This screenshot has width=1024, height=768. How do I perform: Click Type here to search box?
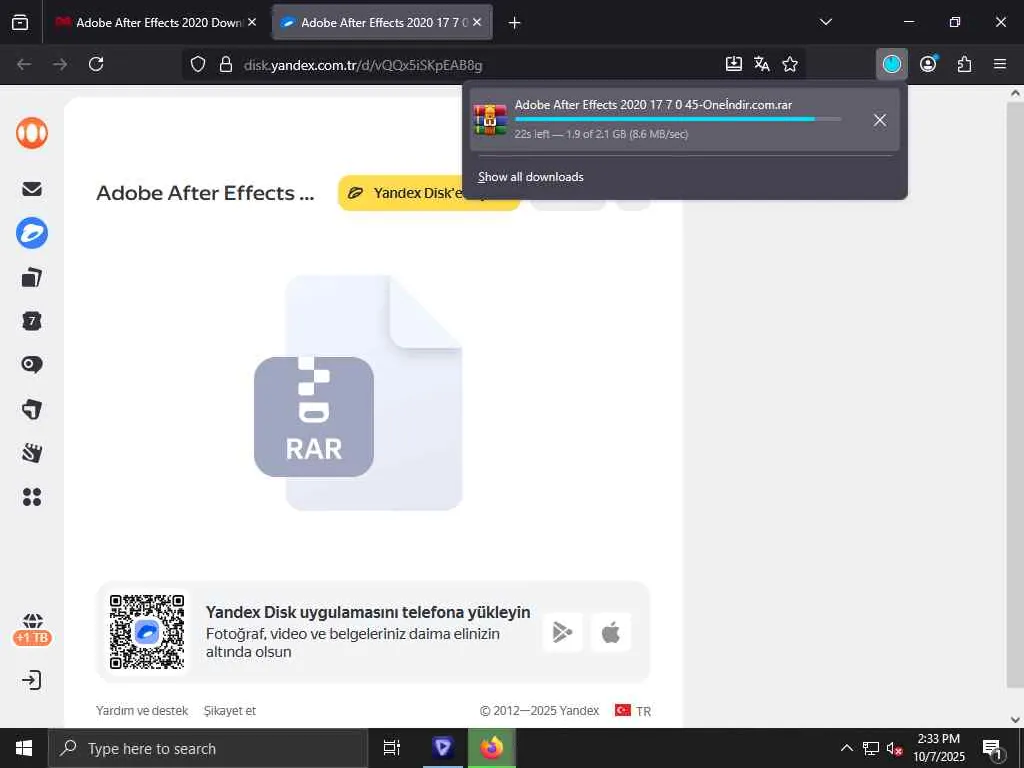(x=208, y=748)
